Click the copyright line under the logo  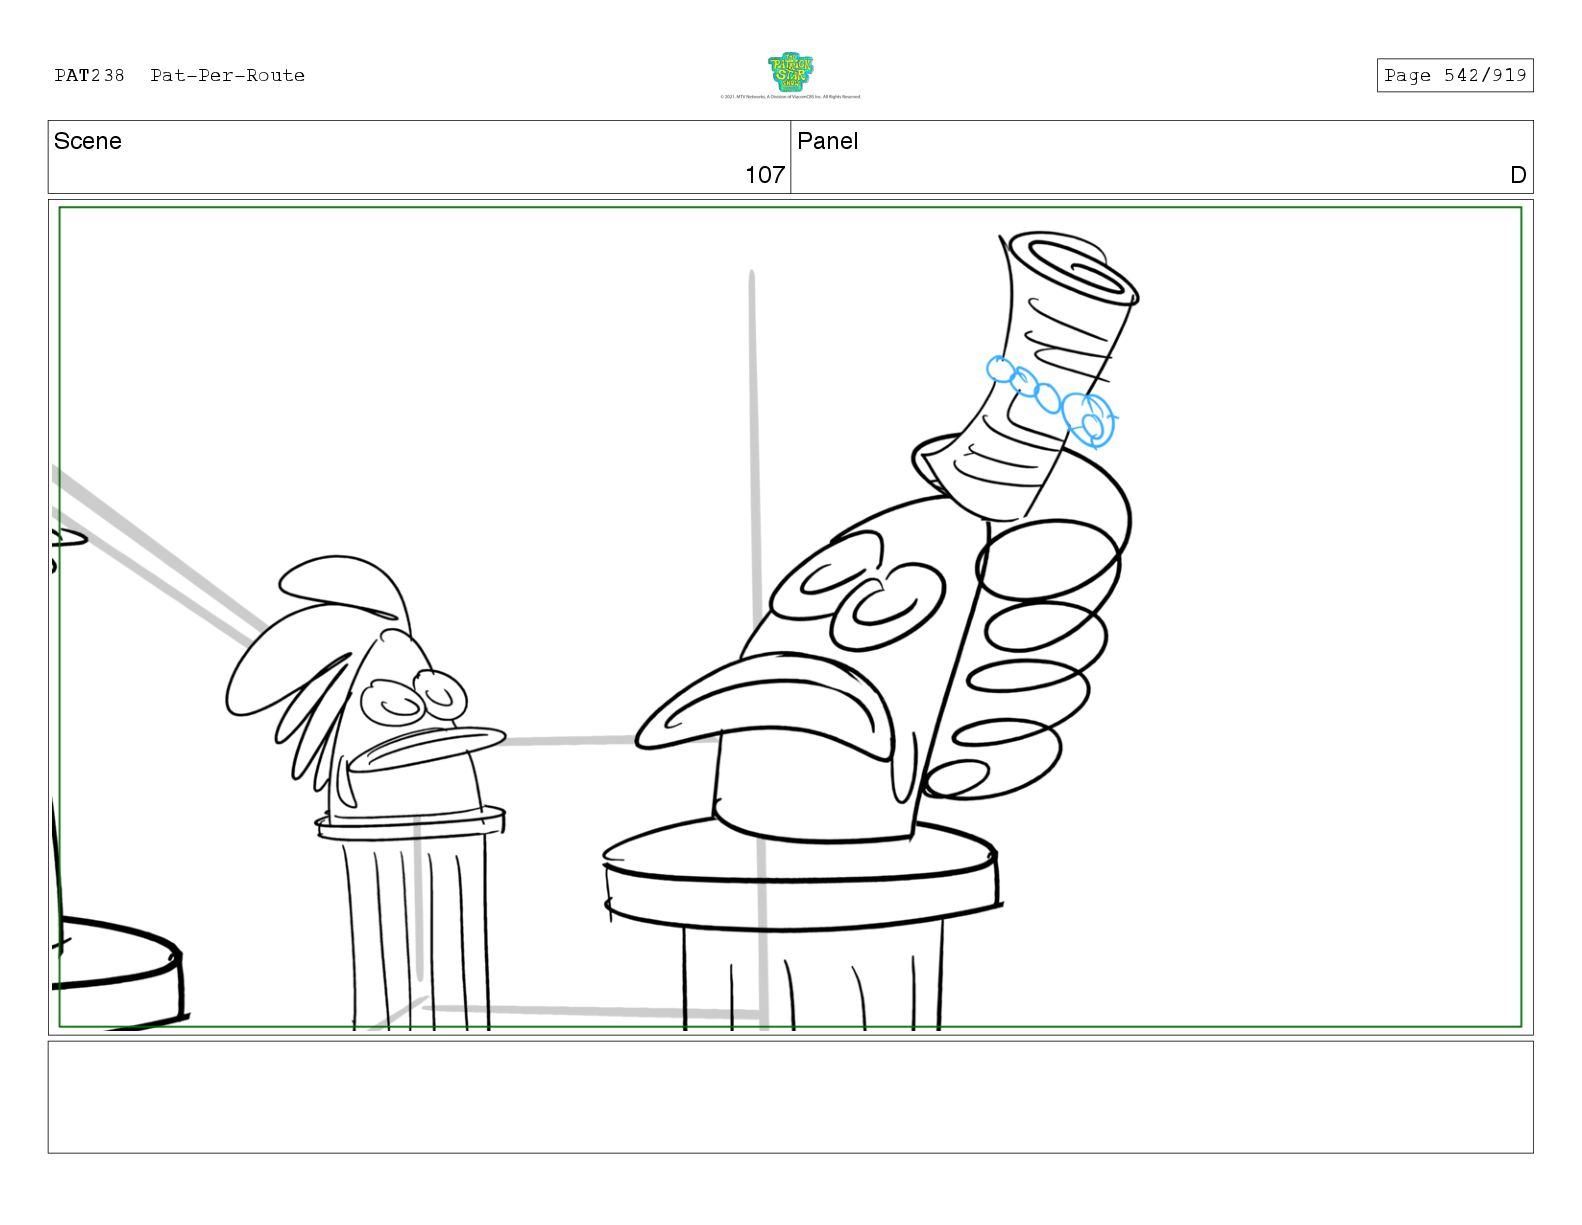790,97
